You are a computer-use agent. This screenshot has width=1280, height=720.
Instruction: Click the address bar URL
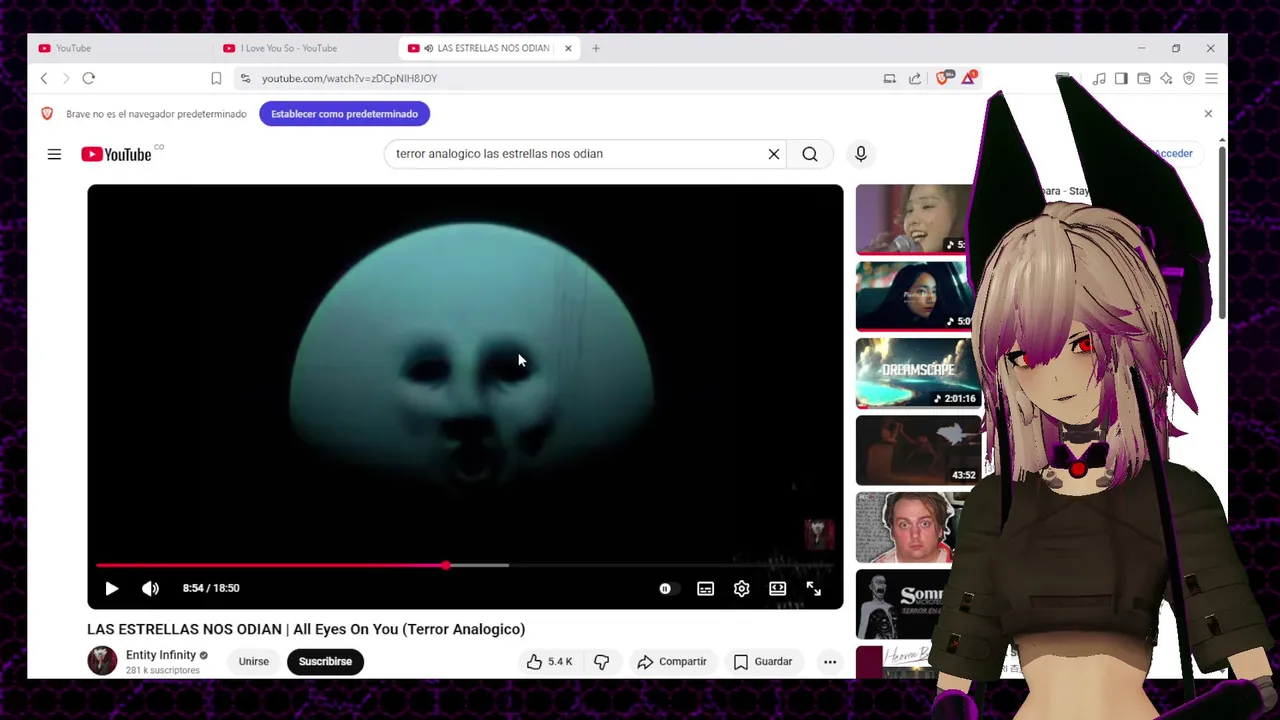[349, 78]
